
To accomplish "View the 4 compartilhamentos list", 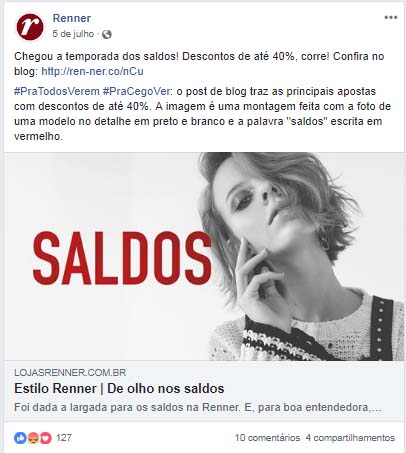I will click(350, 438).
